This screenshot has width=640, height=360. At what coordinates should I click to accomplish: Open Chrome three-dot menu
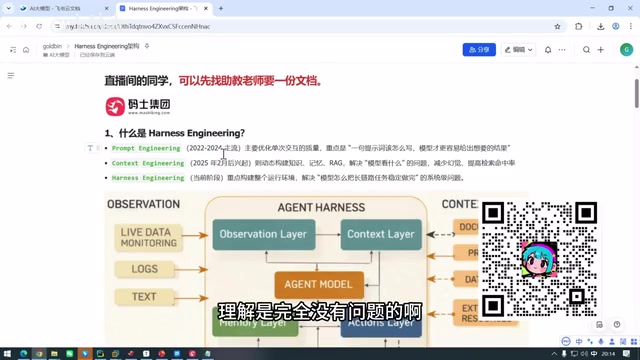coord(631,27)
